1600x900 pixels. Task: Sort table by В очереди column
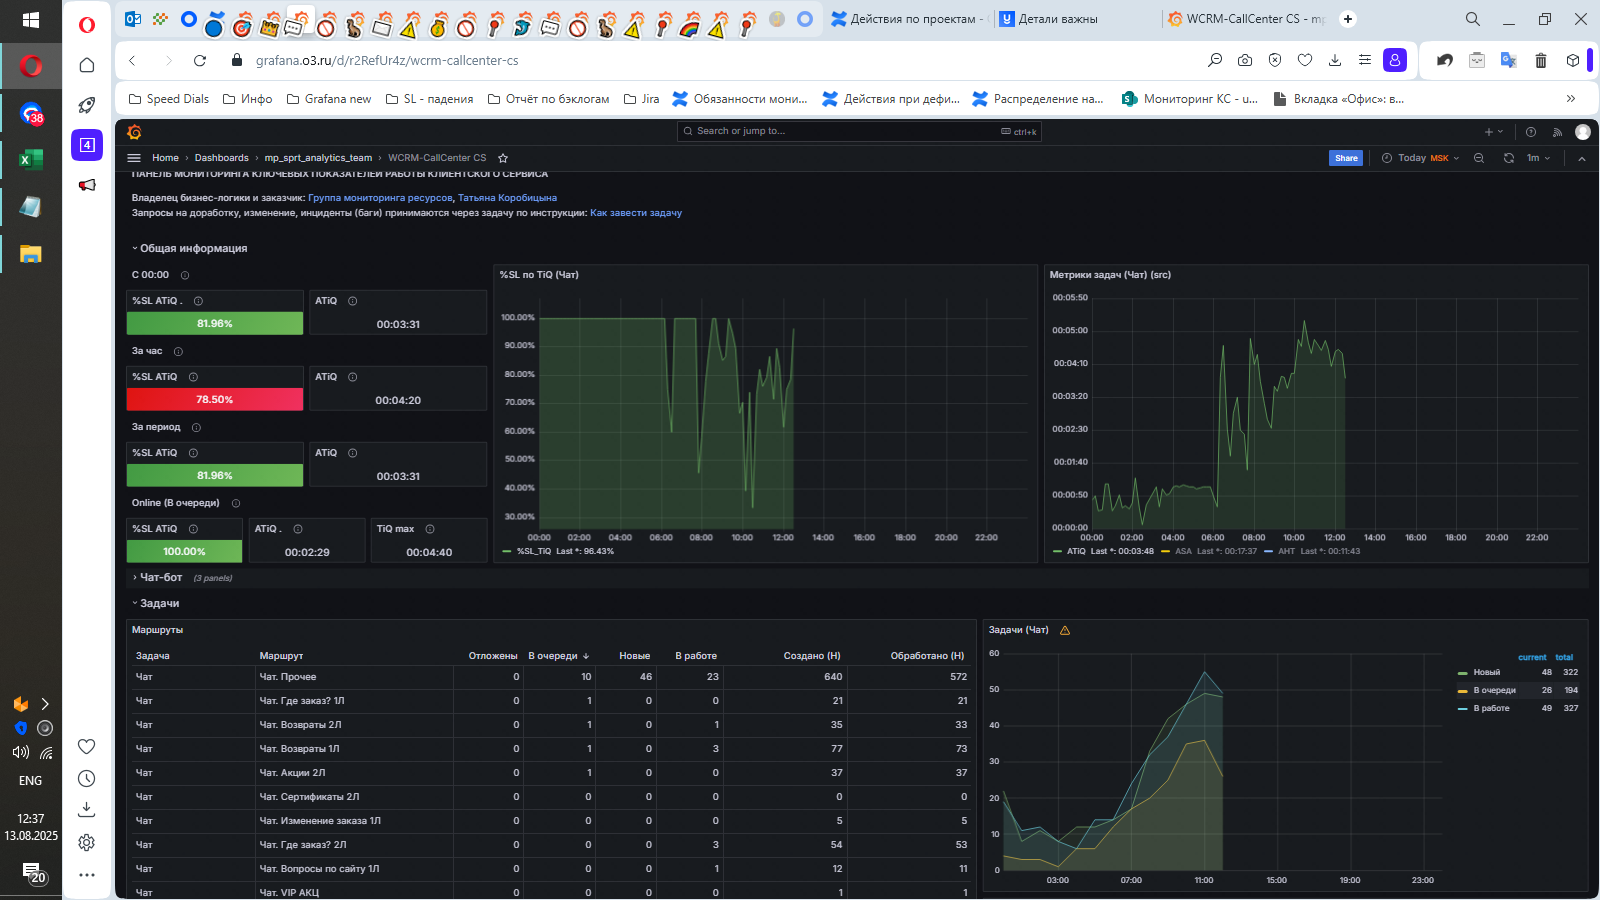click(x=559, y=656)
